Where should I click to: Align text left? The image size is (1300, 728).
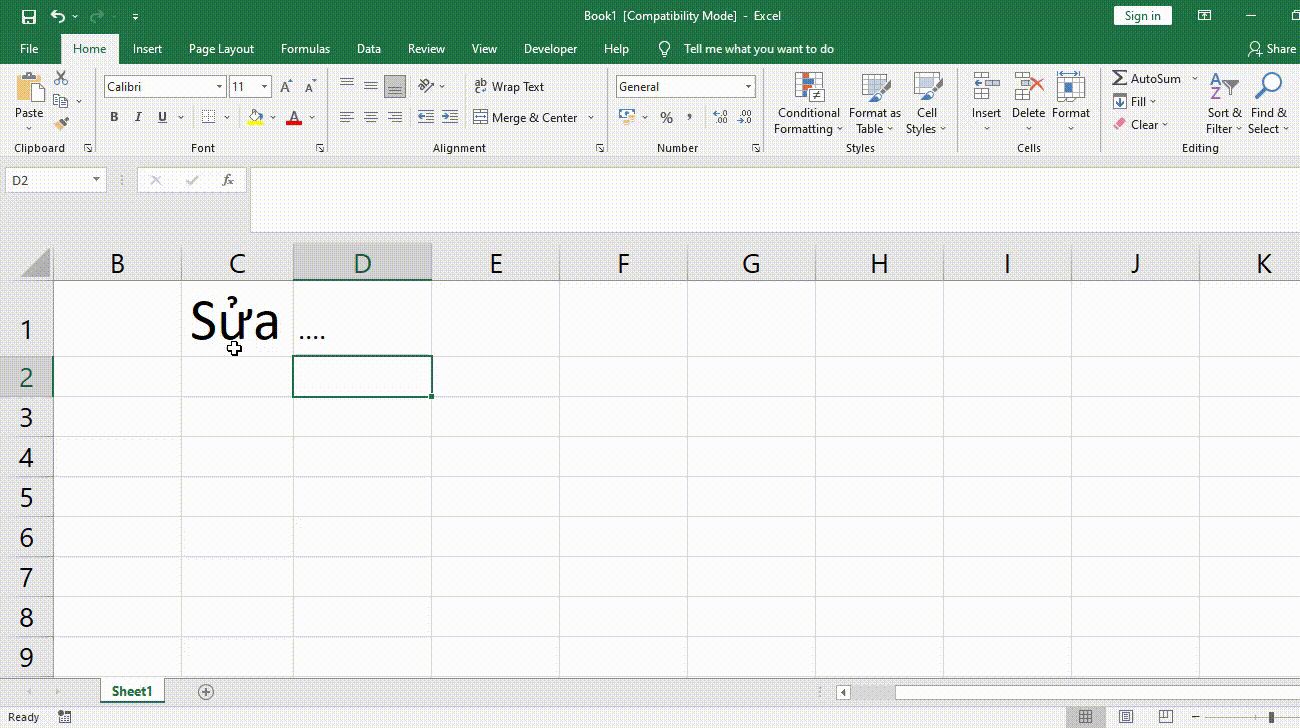(347, 117)
